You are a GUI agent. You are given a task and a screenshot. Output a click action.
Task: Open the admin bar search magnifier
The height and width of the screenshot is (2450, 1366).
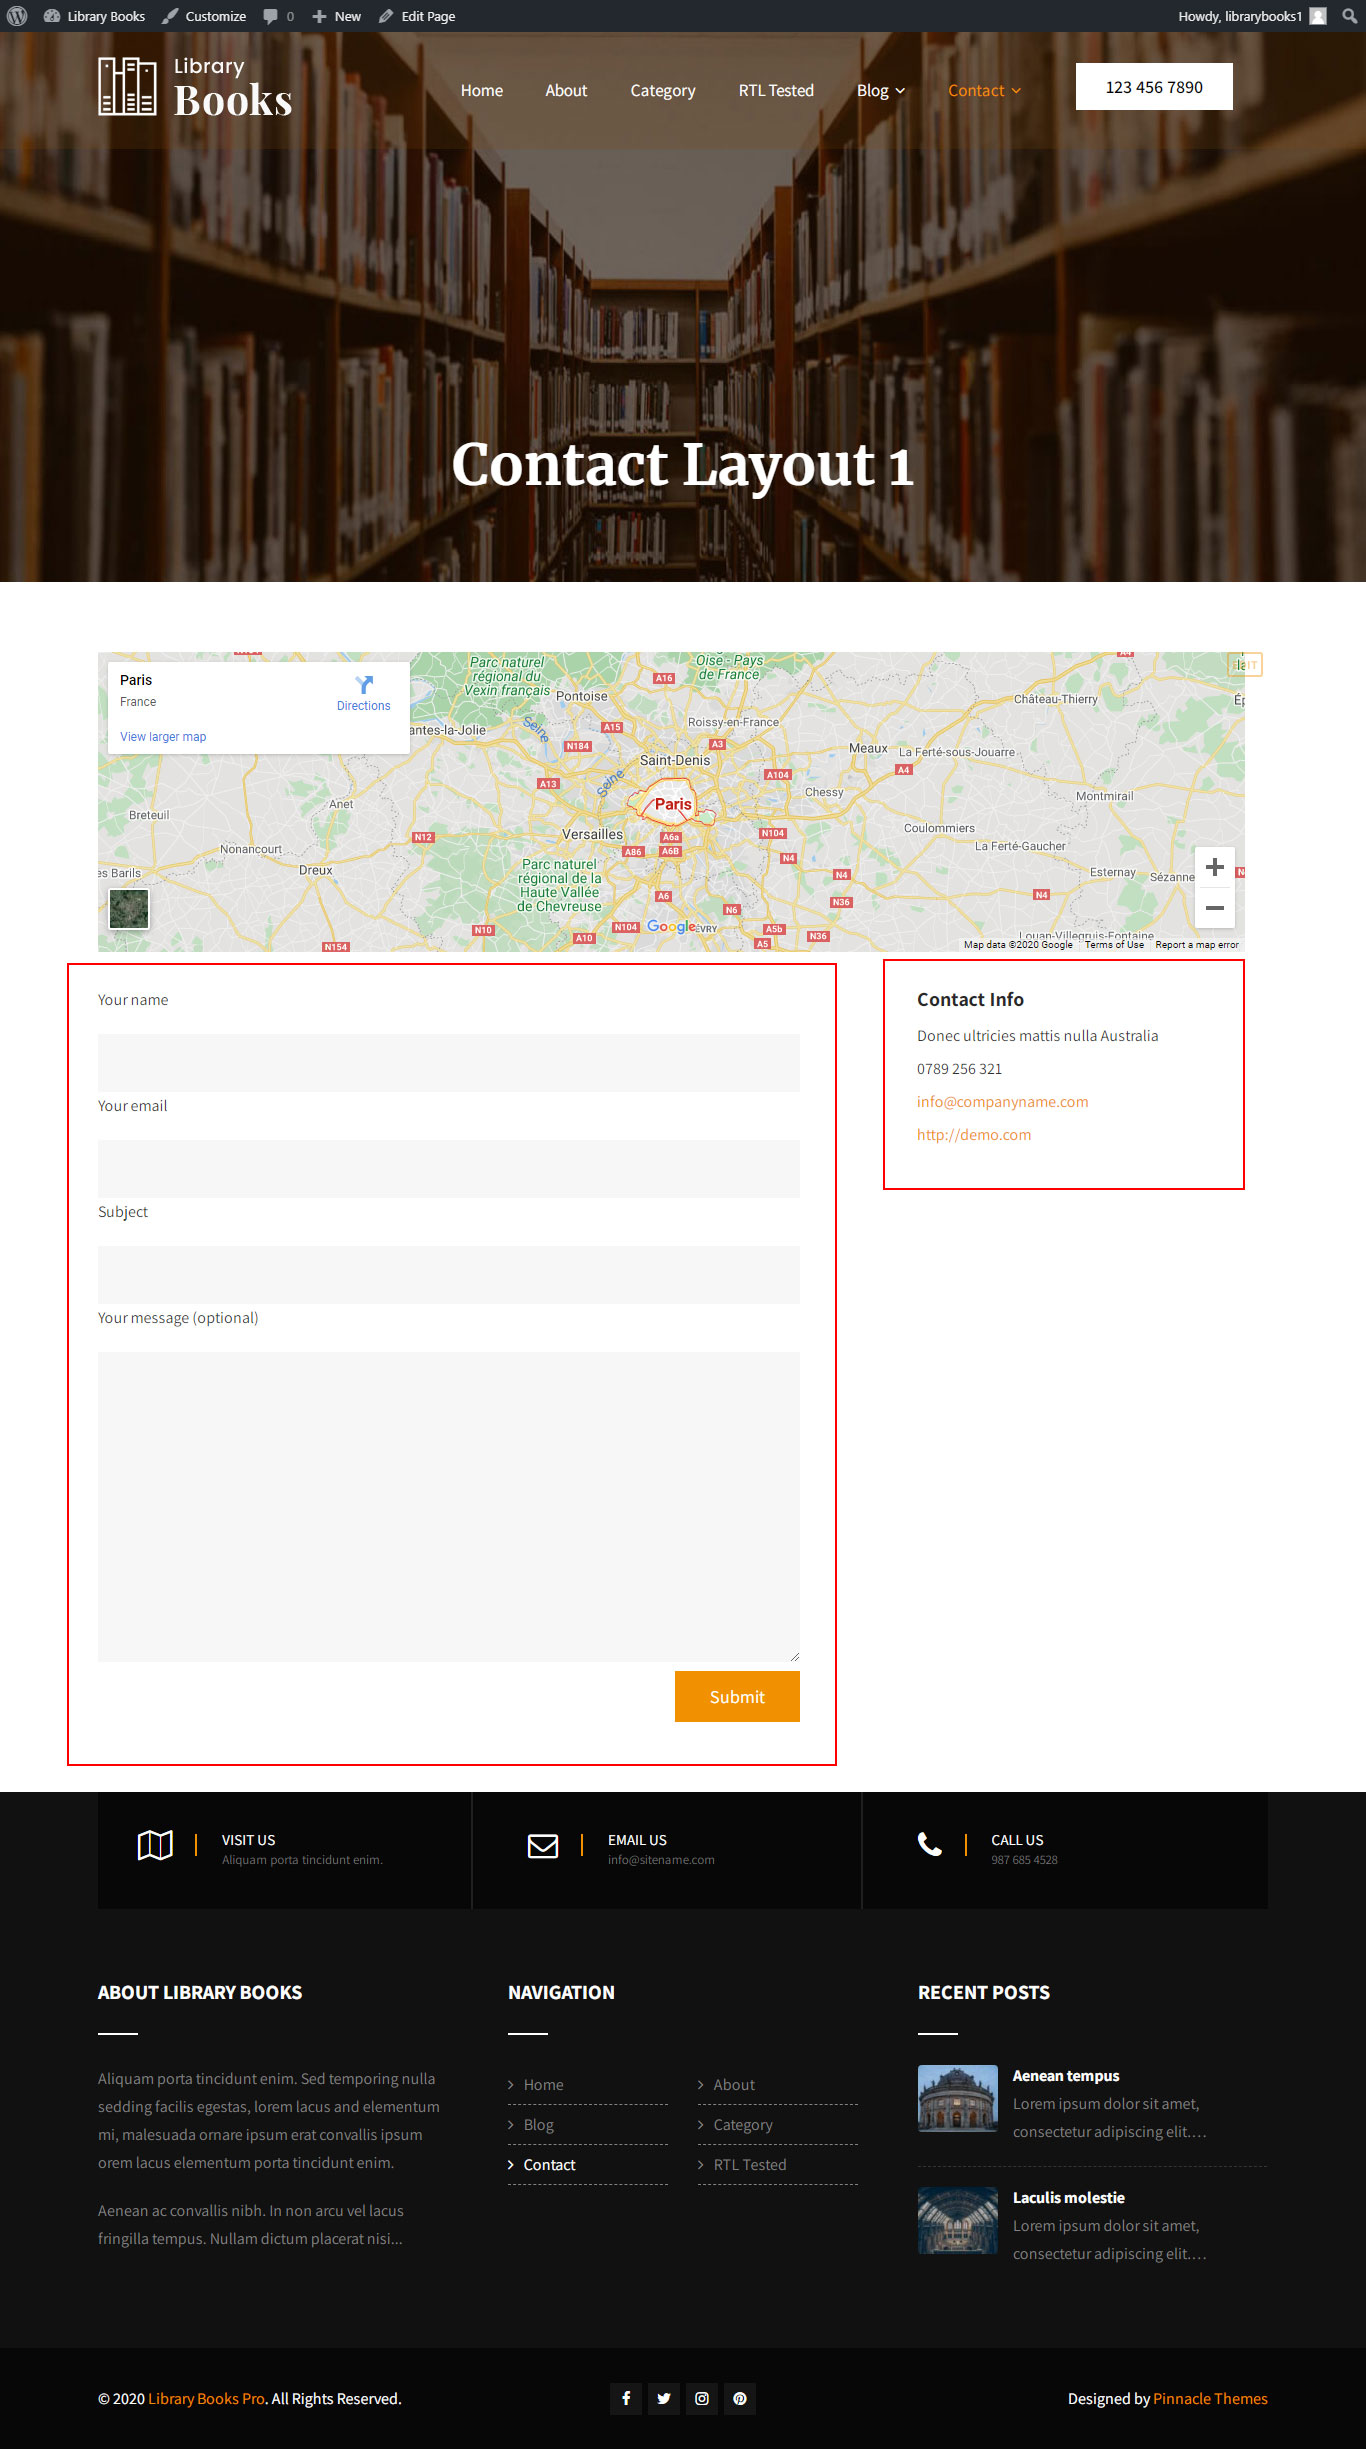pos(1349,16)
